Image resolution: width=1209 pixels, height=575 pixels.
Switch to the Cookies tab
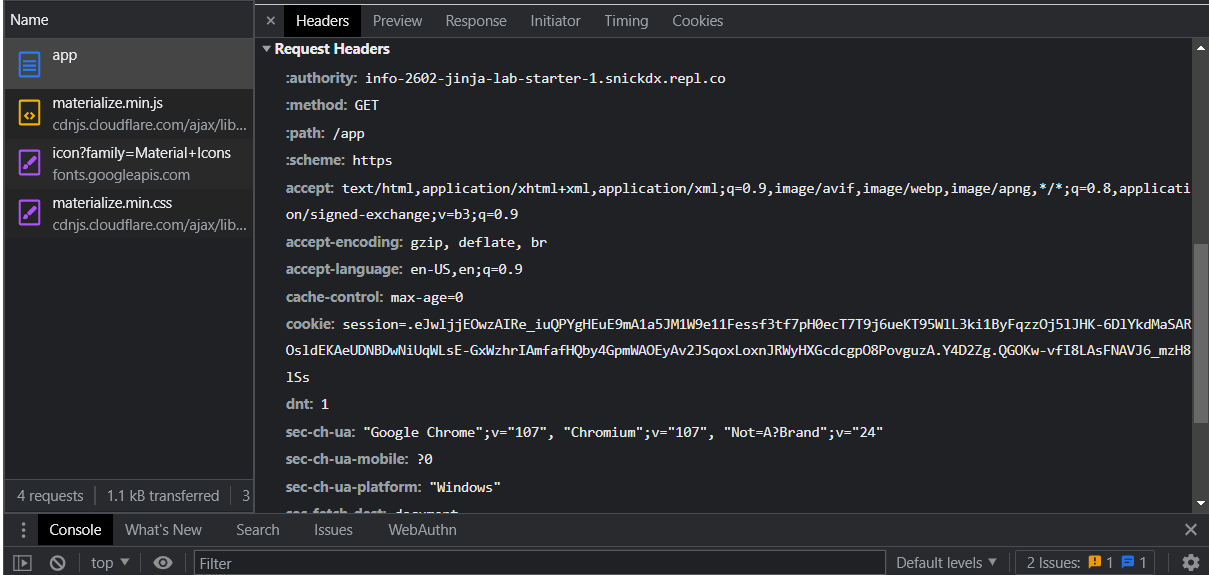click(x=697, y=21)
